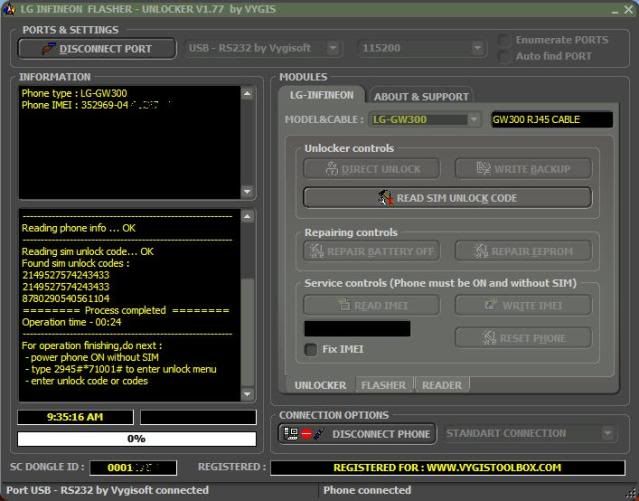Minimize the Flasher-Unlocker window
639x501 pixels.
coord(615,10)
